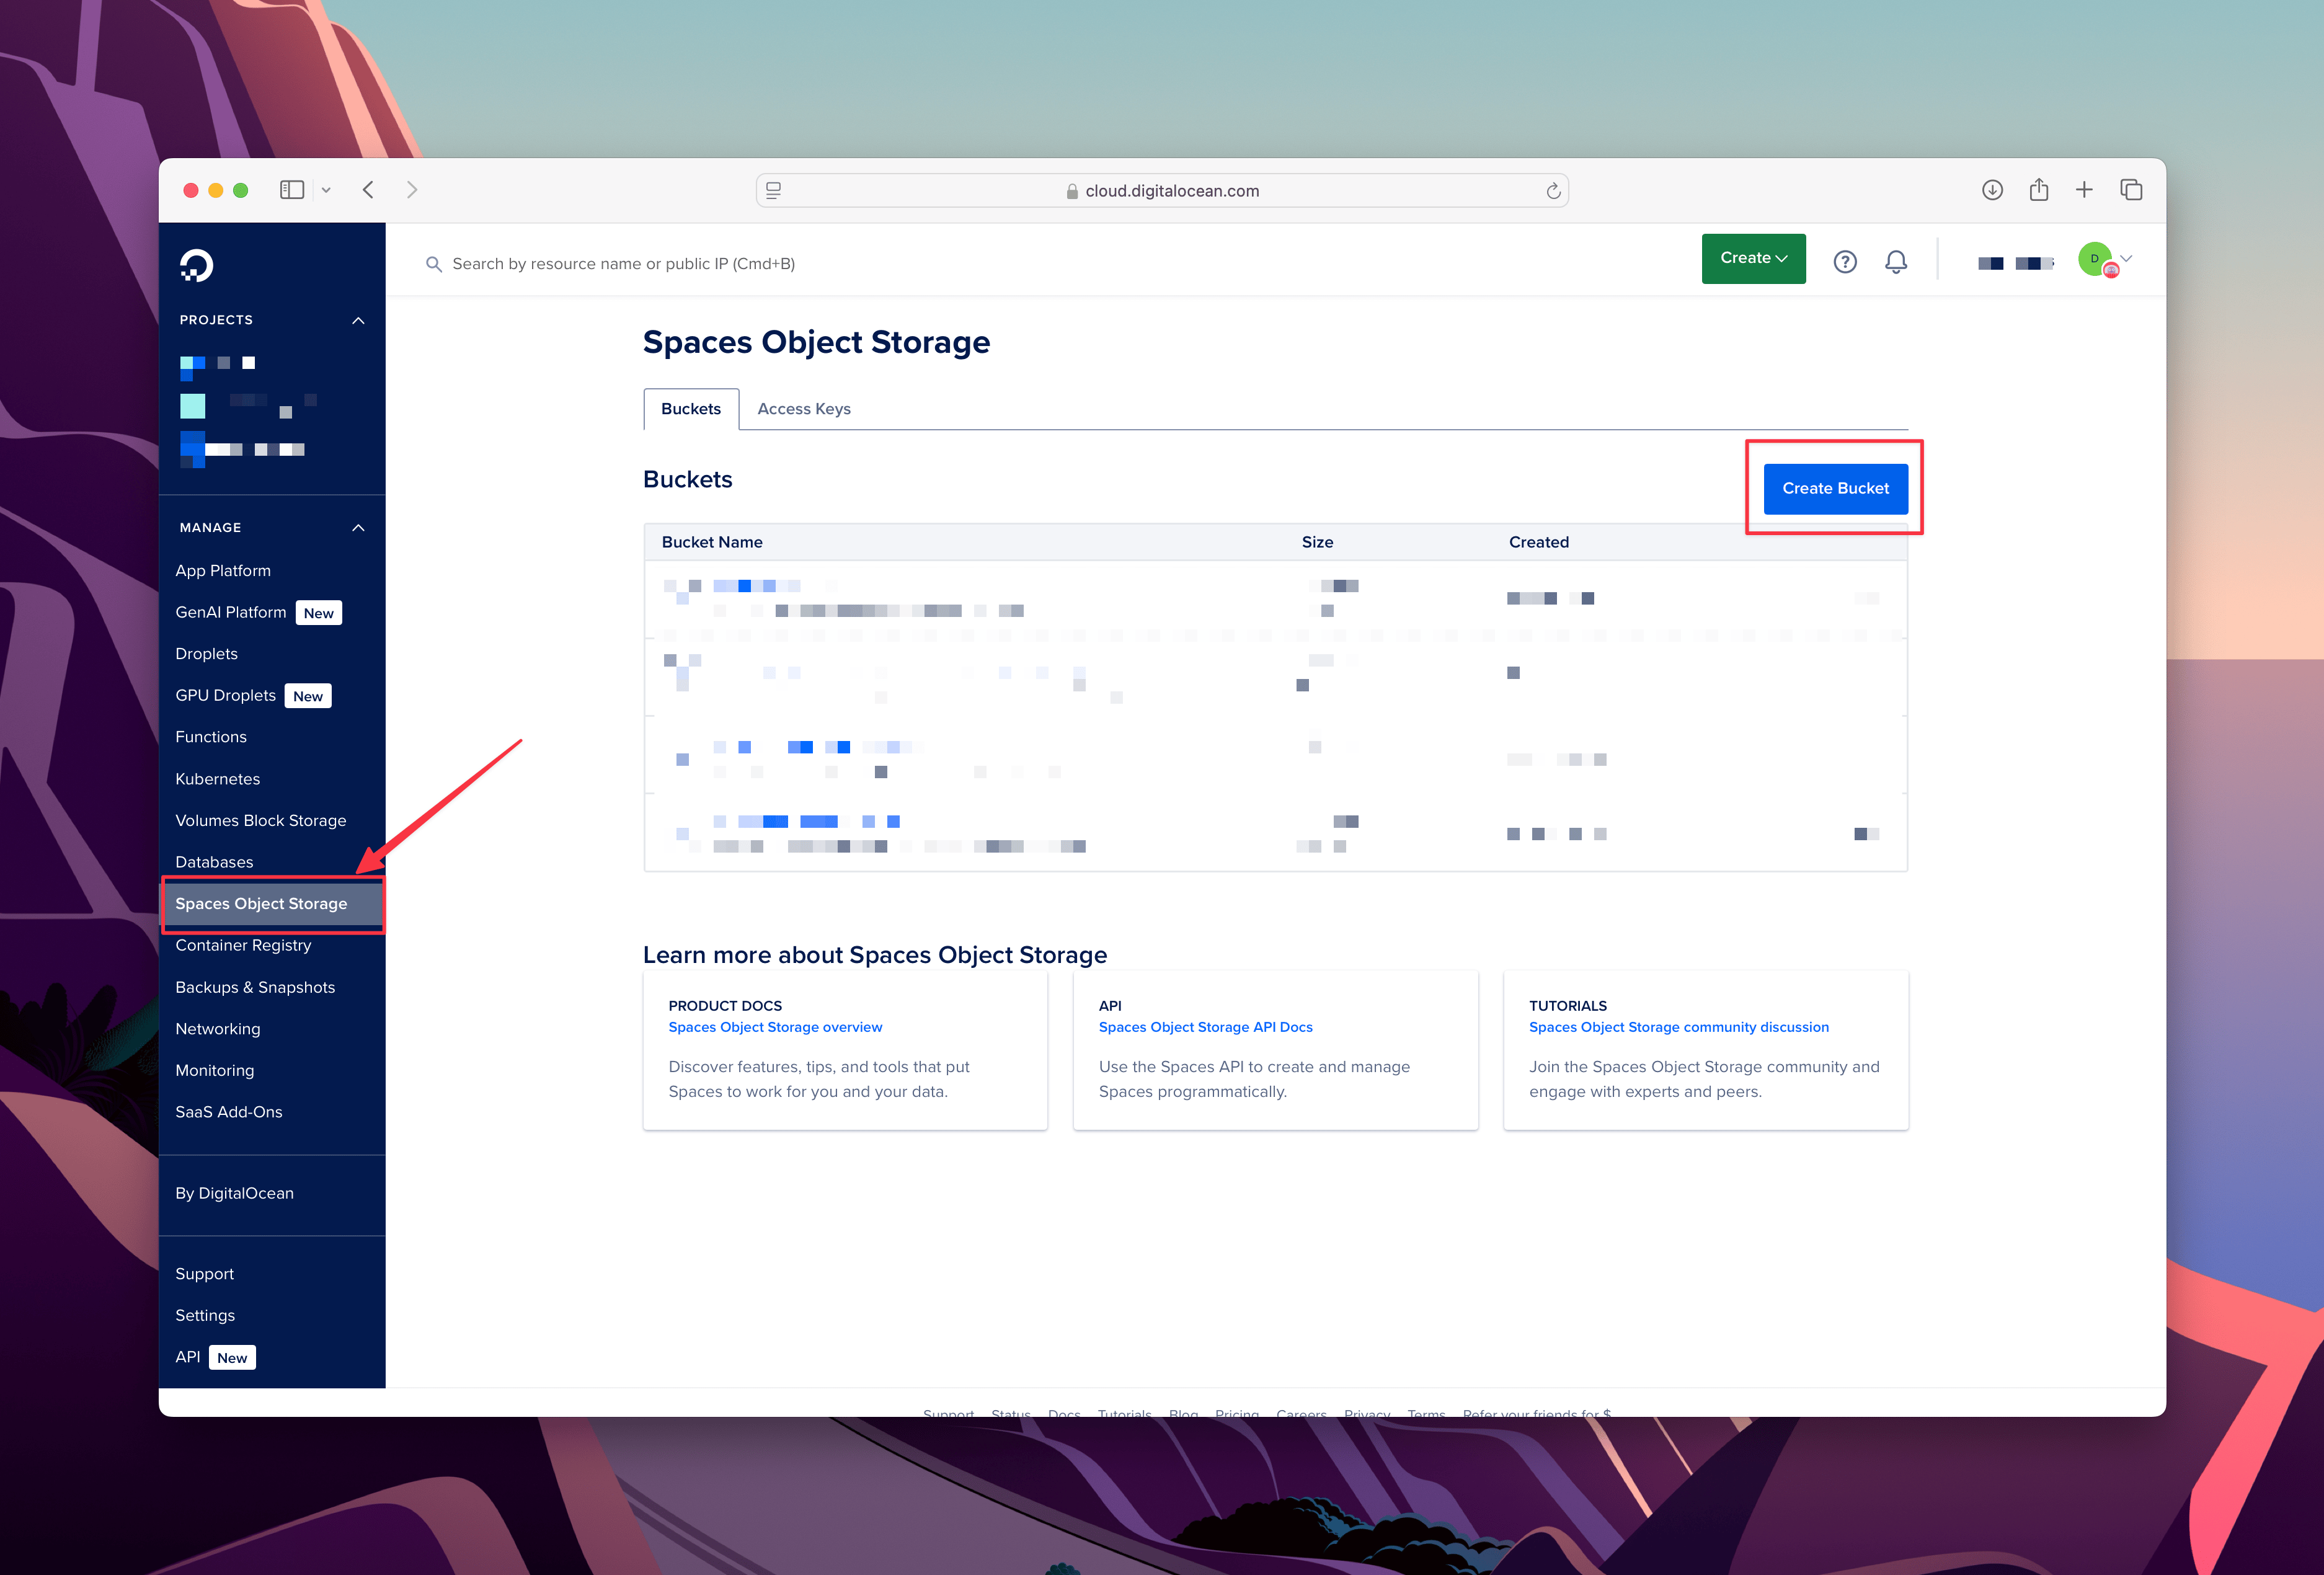Open Networking in the sidebar
Screen dimensions: 2324x1575
point(218,1029)
